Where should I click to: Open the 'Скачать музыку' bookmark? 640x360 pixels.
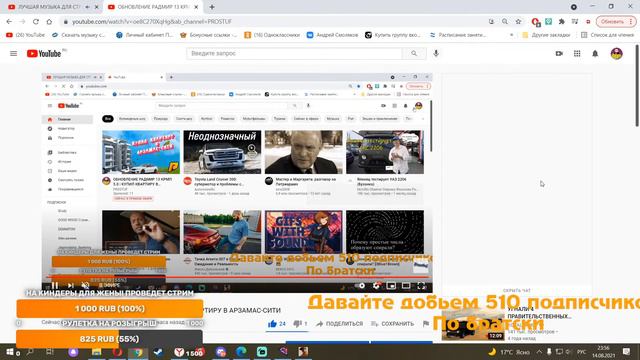pos(78,35)
